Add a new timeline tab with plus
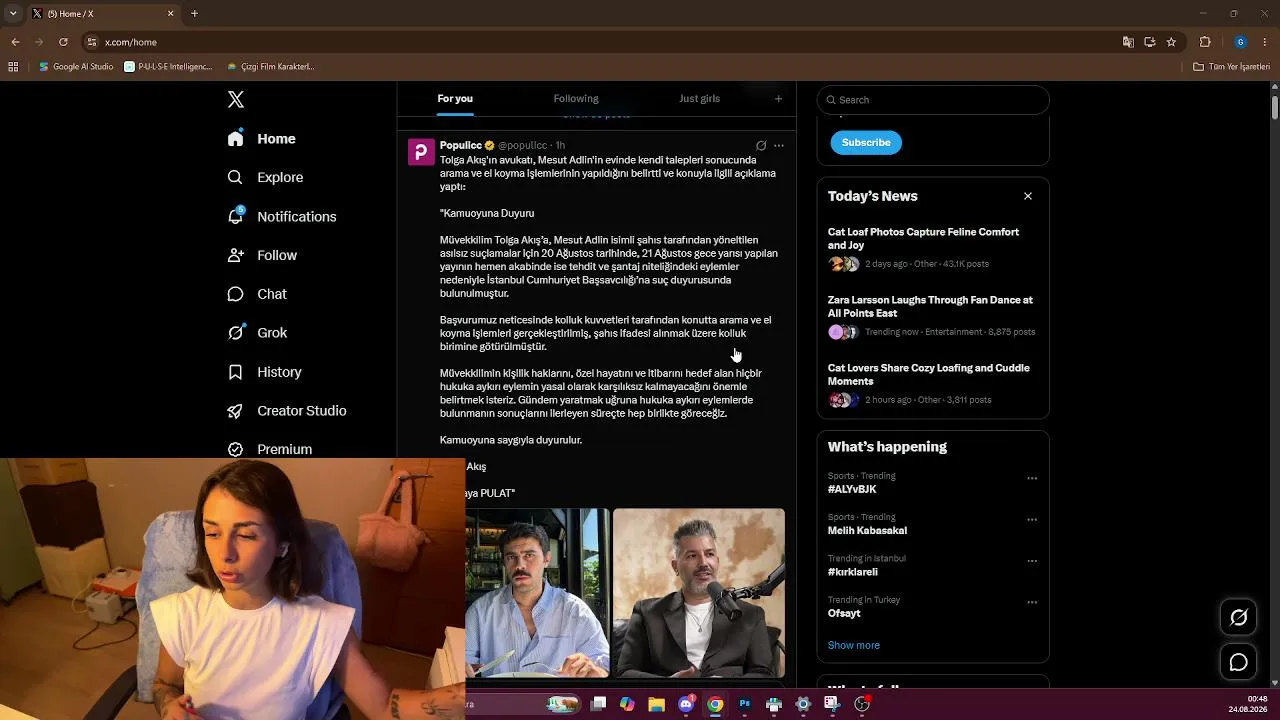Screen dimensions: 1280x720 point(778,99)
